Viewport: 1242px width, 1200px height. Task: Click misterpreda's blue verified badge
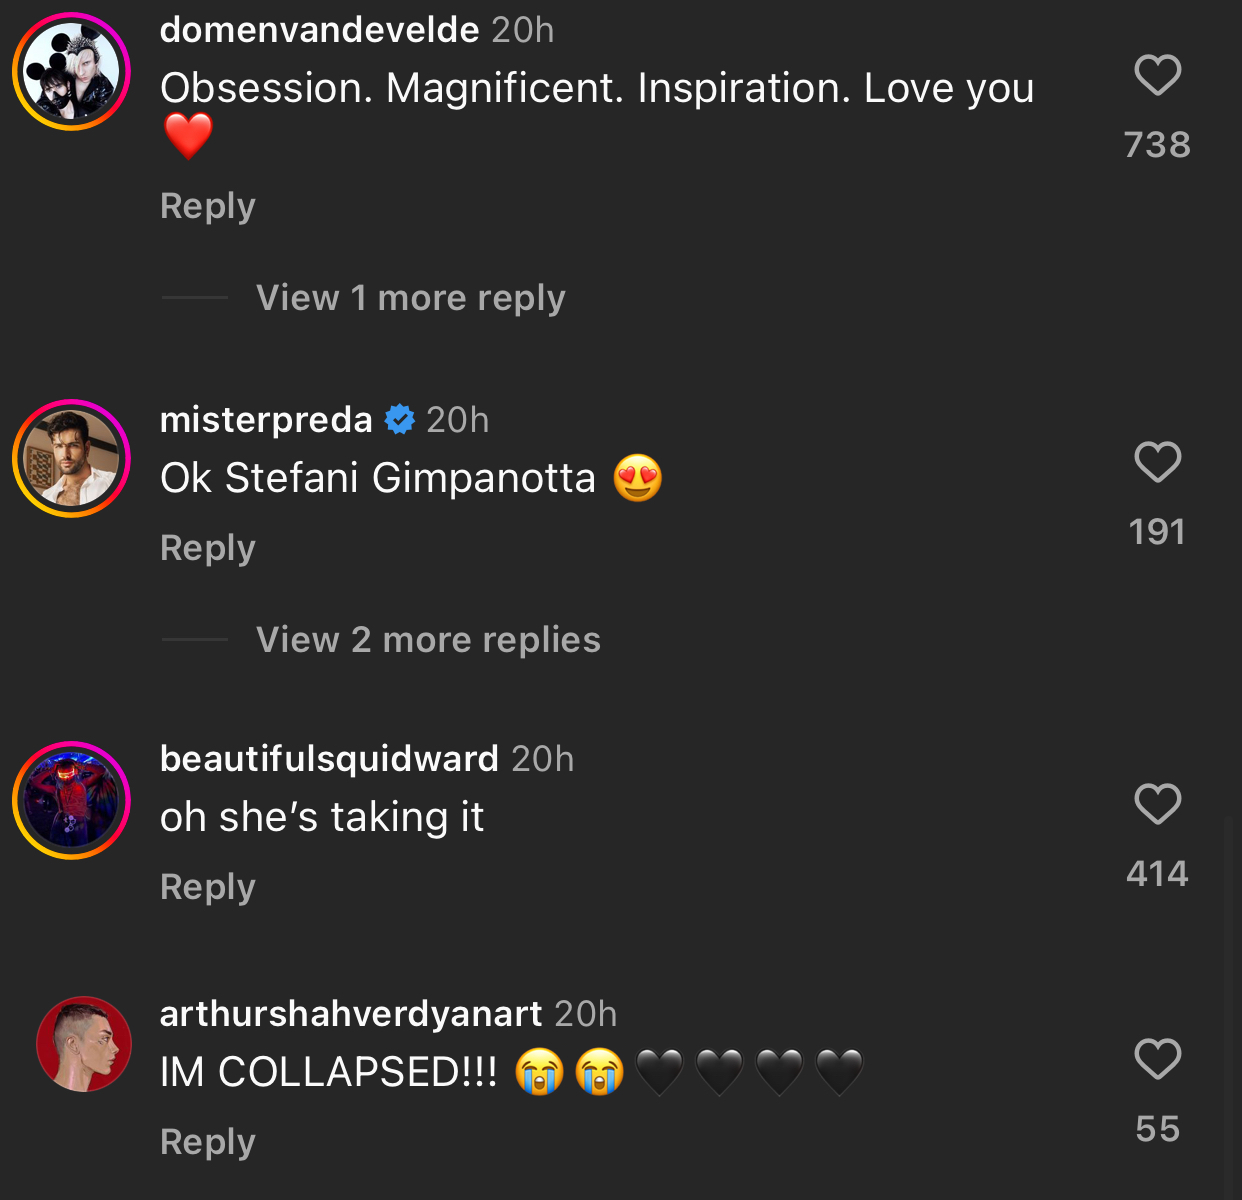[x=400, y=420]
